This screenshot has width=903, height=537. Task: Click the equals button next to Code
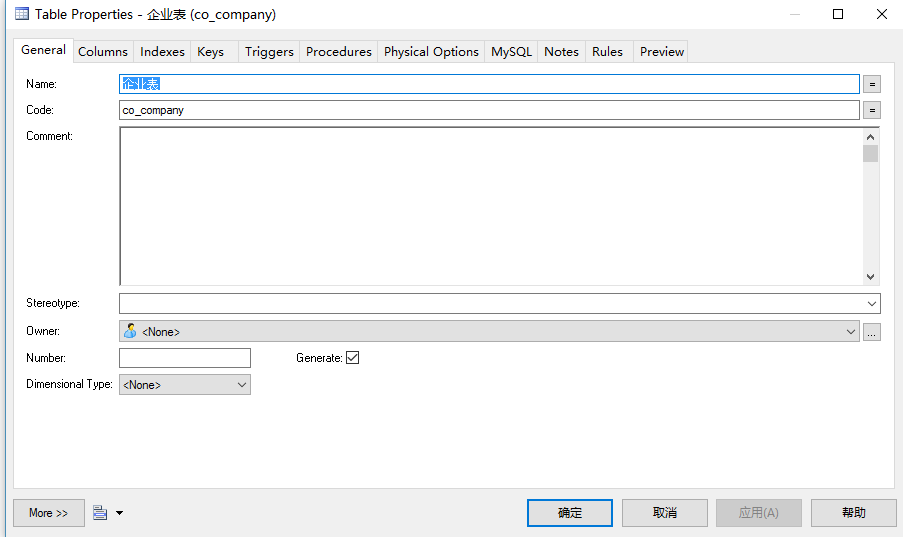(872, 110)
